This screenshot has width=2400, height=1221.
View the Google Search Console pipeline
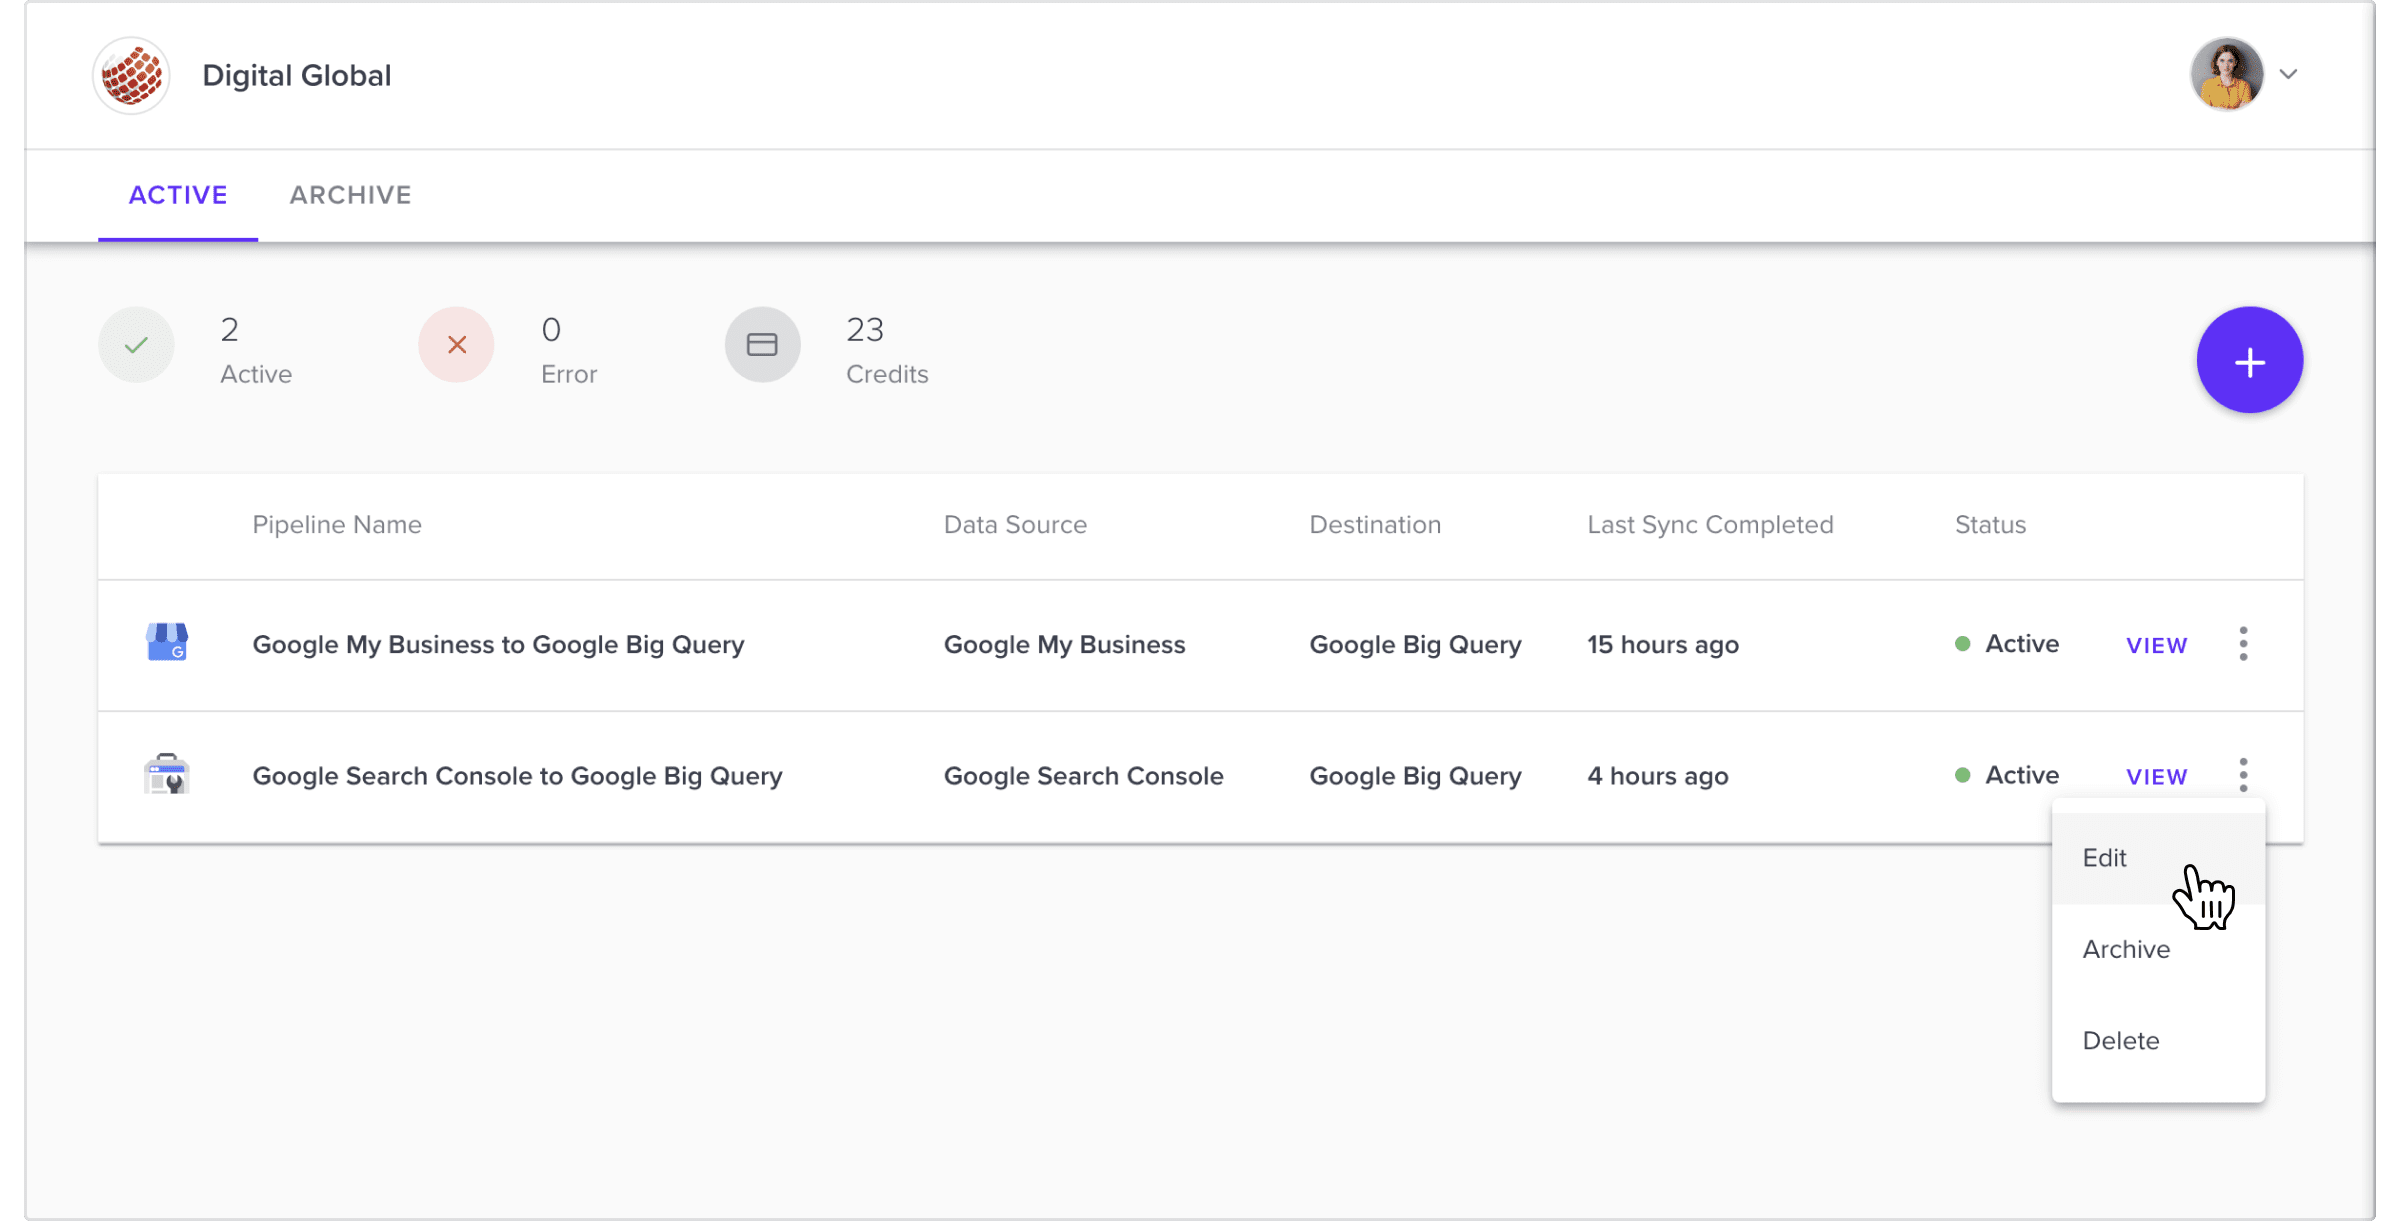click(x=2157, y=777)
